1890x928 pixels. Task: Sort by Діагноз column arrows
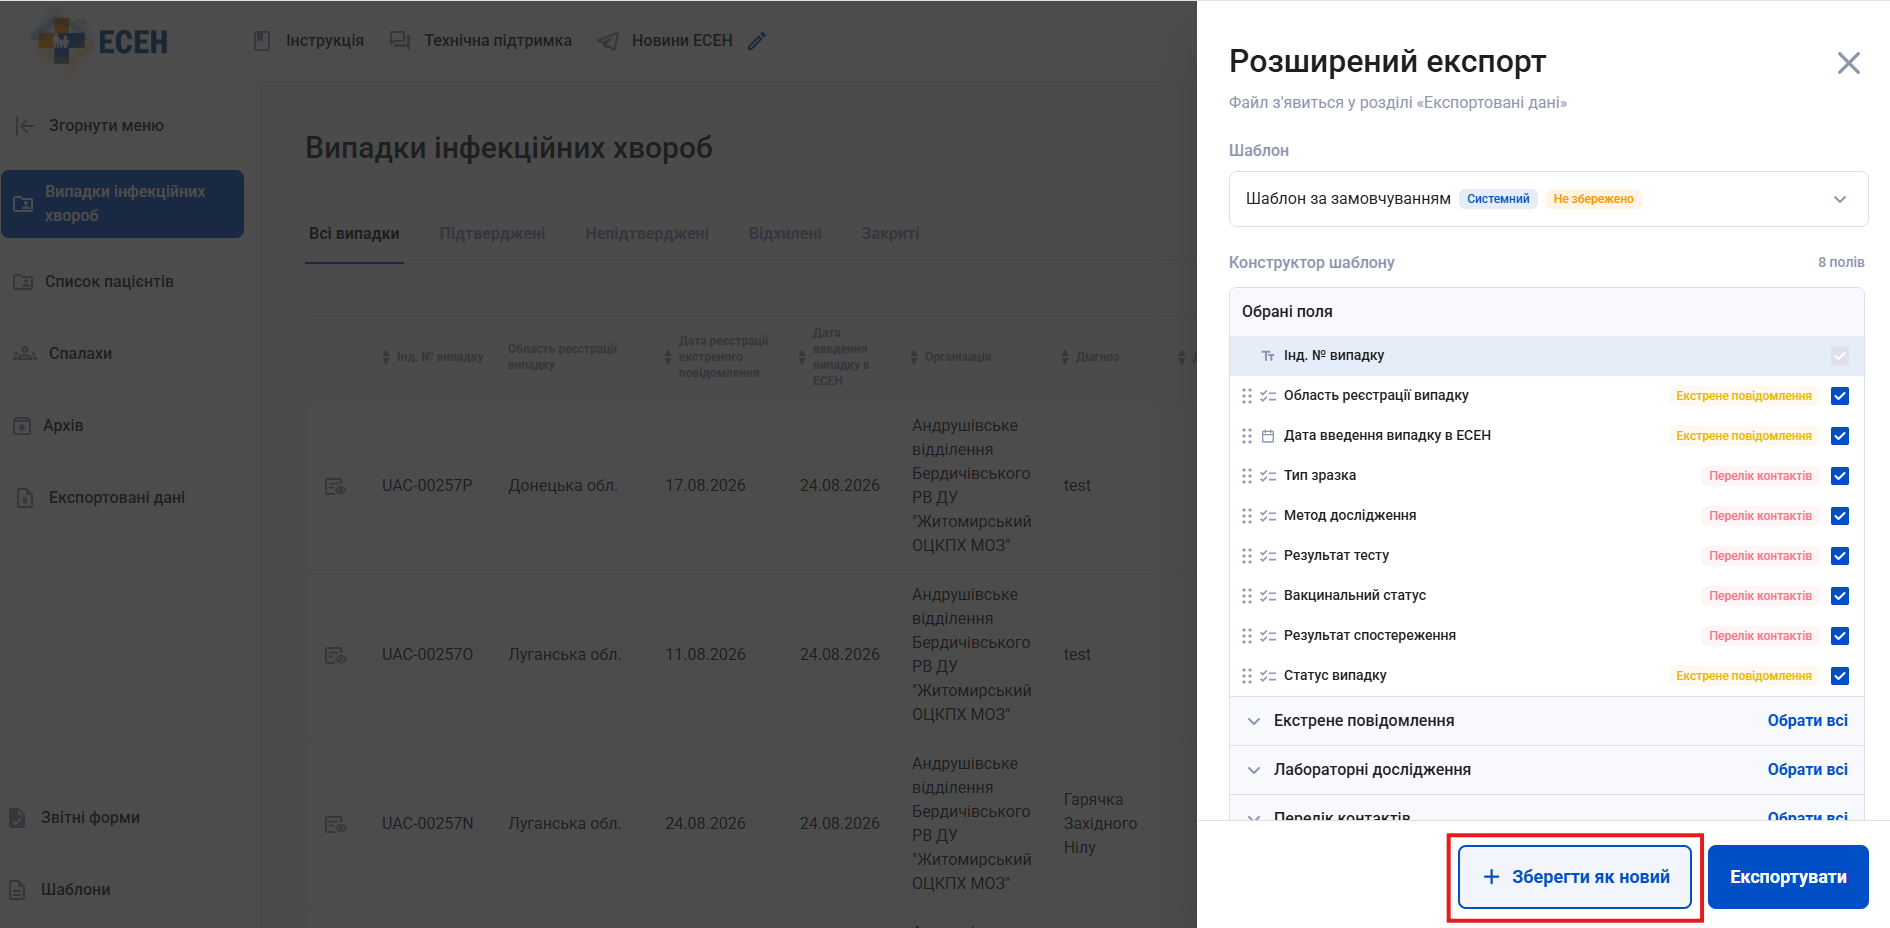(1065, 357)
